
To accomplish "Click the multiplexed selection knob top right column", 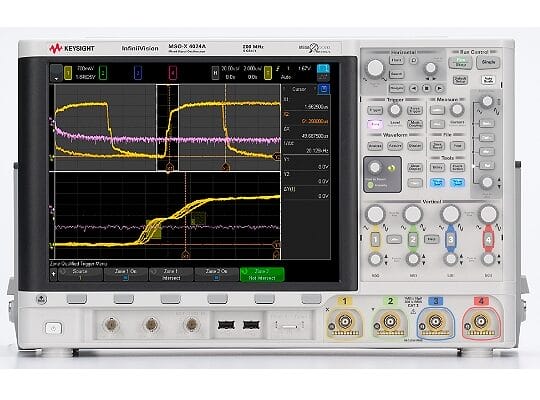I will (x=487, y=101).
